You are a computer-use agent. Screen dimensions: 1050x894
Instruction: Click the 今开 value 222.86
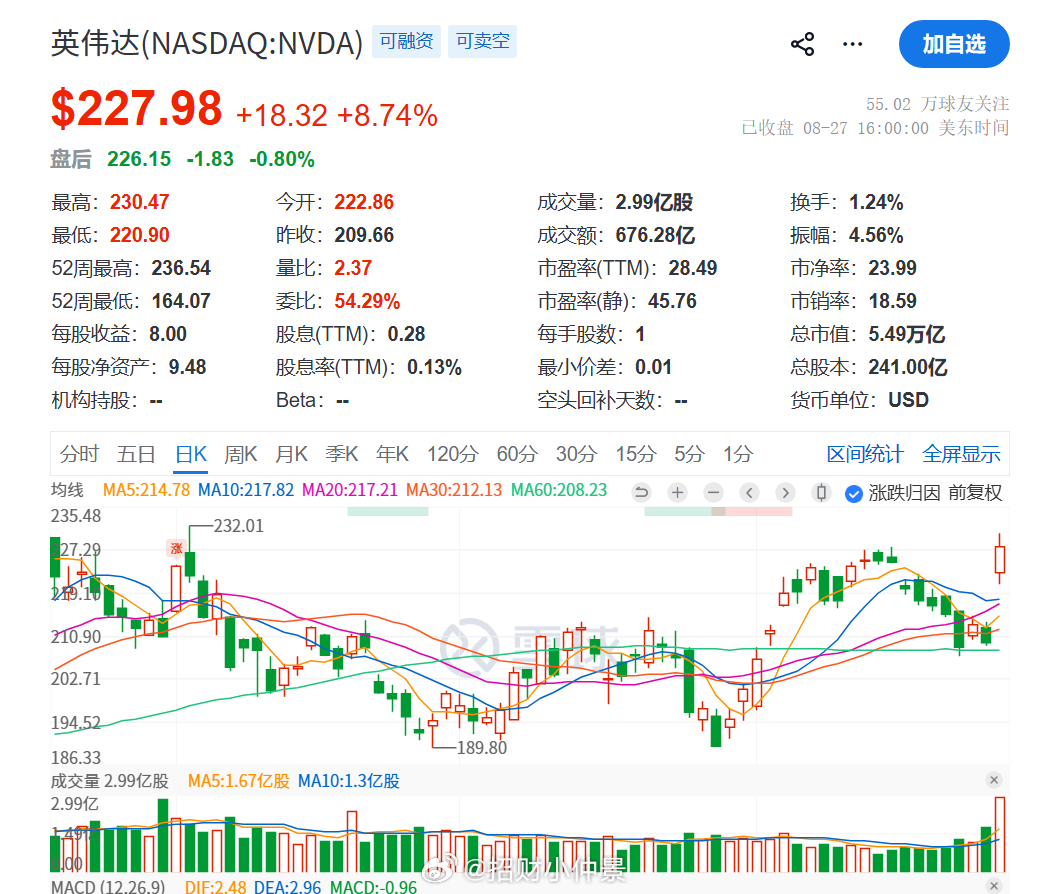pos(364,202)
